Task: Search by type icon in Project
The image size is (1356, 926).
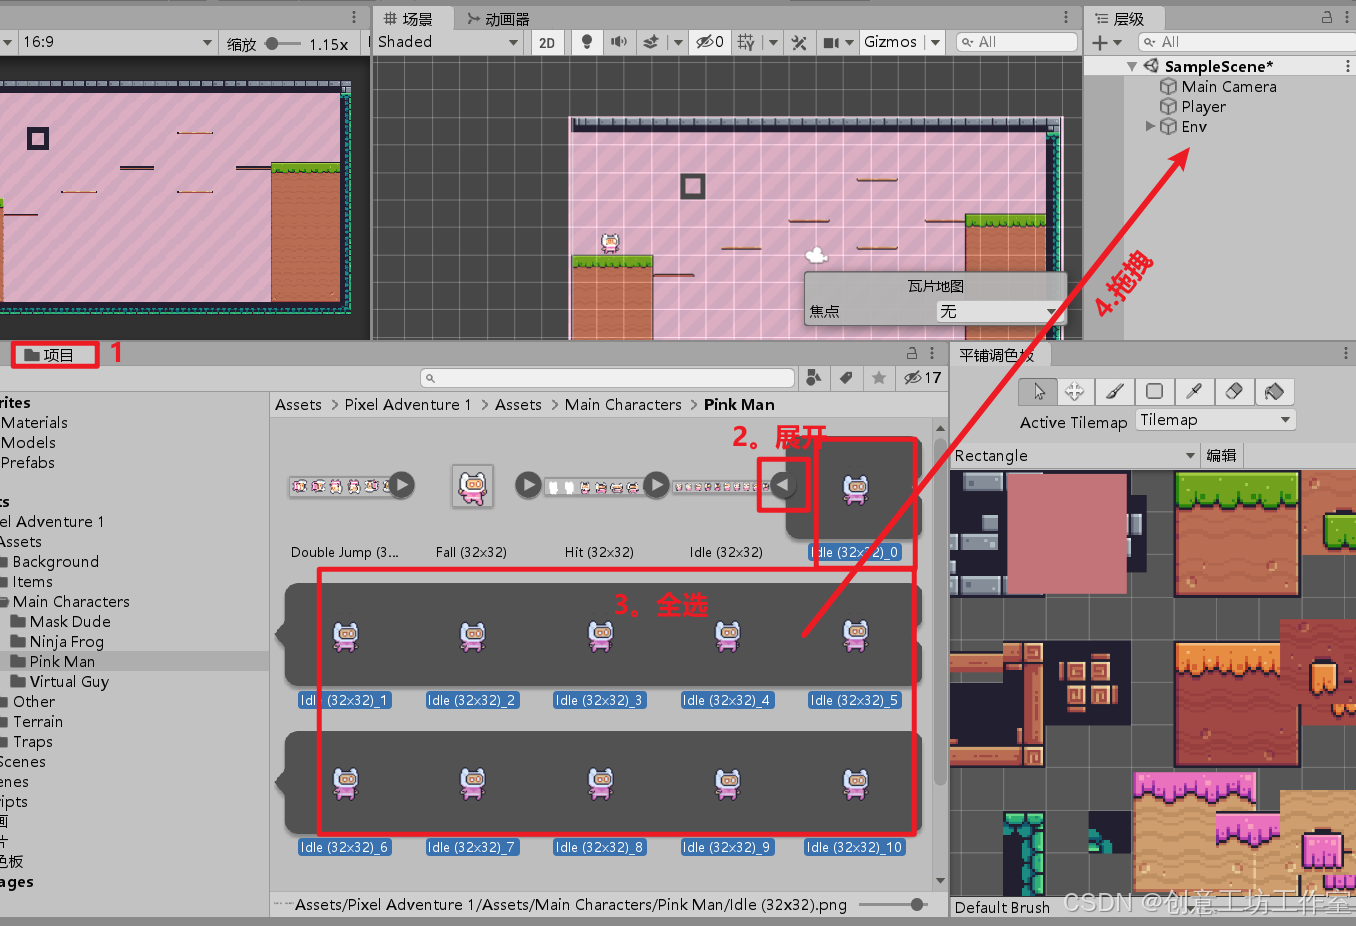Action: click(x=814, y=377)
